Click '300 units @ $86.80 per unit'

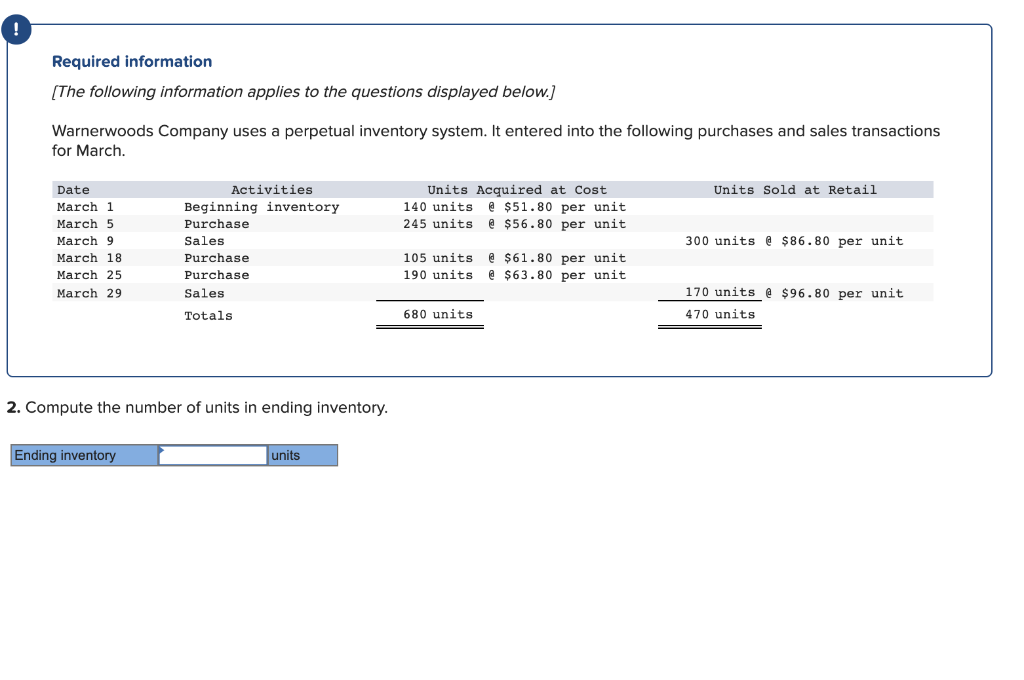coord(794,241)
